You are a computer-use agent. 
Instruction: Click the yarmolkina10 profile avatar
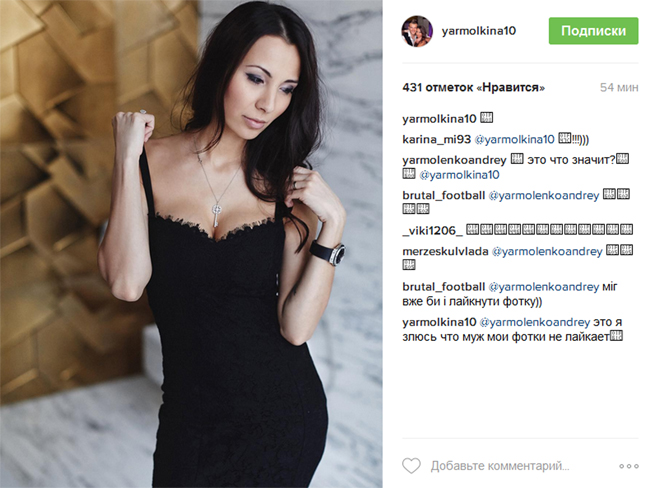pos(417,31)
